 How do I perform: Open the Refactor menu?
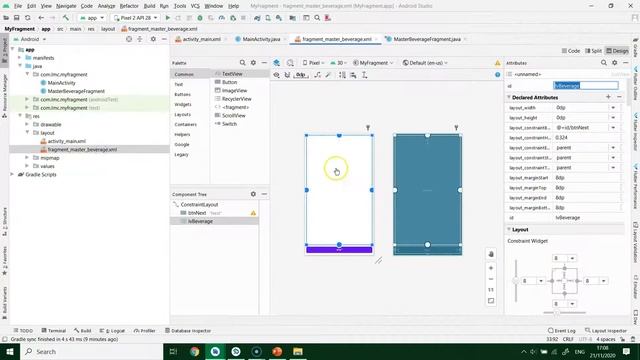pyautogui.click(x=129, y=6)
